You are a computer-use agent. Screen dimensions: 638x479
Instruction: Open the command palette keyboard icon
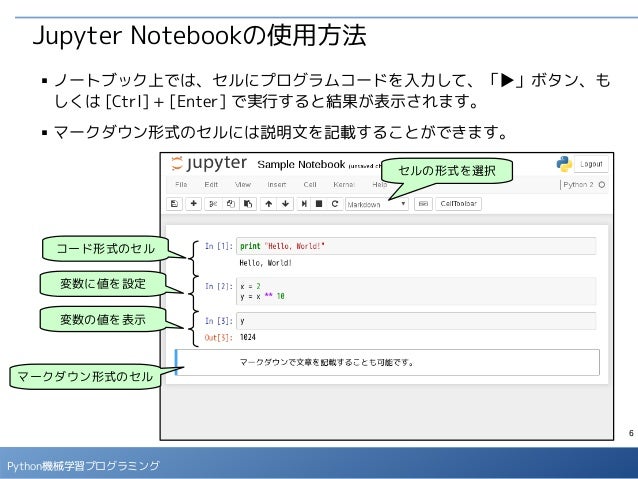coord(423,204)
